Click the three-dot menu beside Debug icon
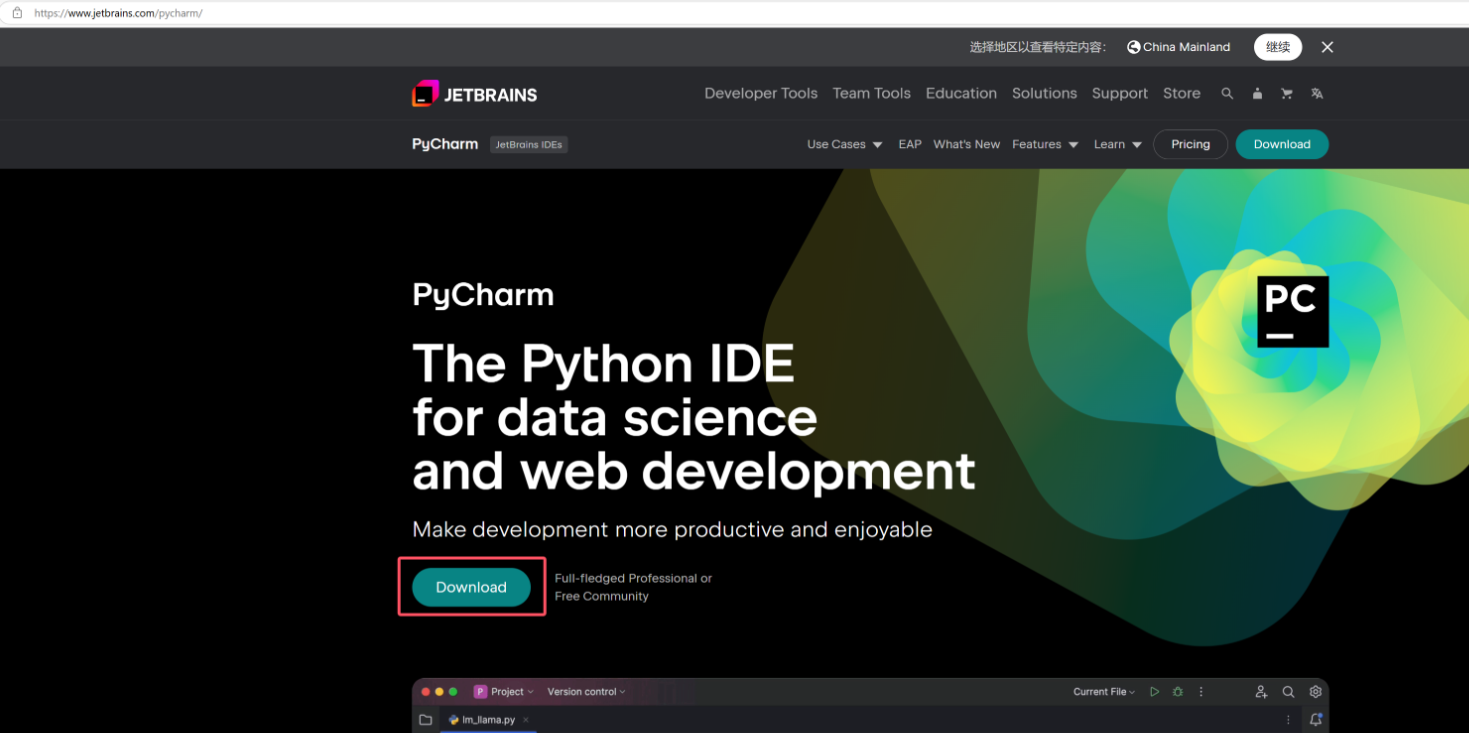1469x733 pixels. coord(1201,692)
